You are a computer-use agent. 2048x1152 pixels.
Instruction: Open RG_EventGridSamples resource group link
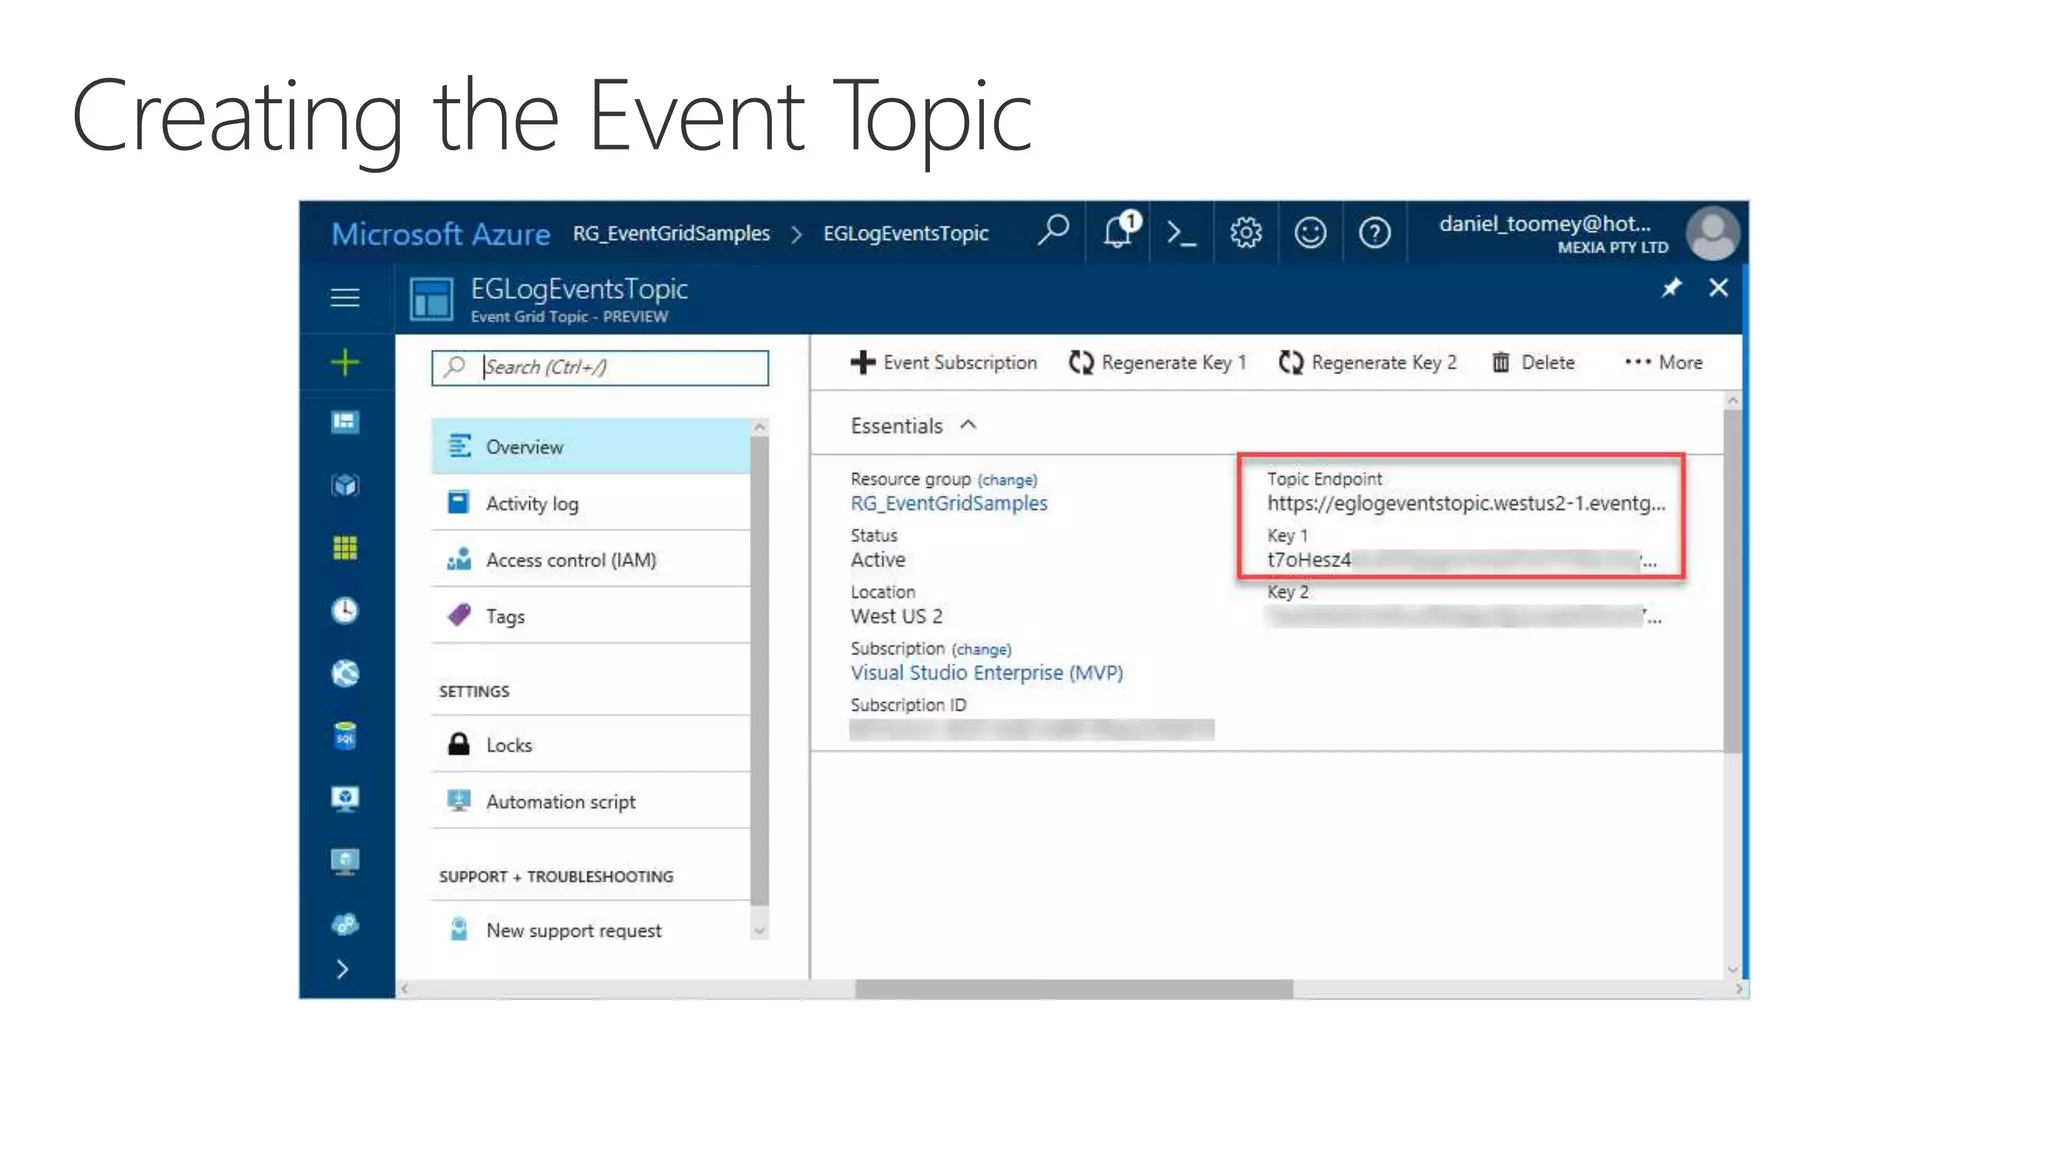948,503
